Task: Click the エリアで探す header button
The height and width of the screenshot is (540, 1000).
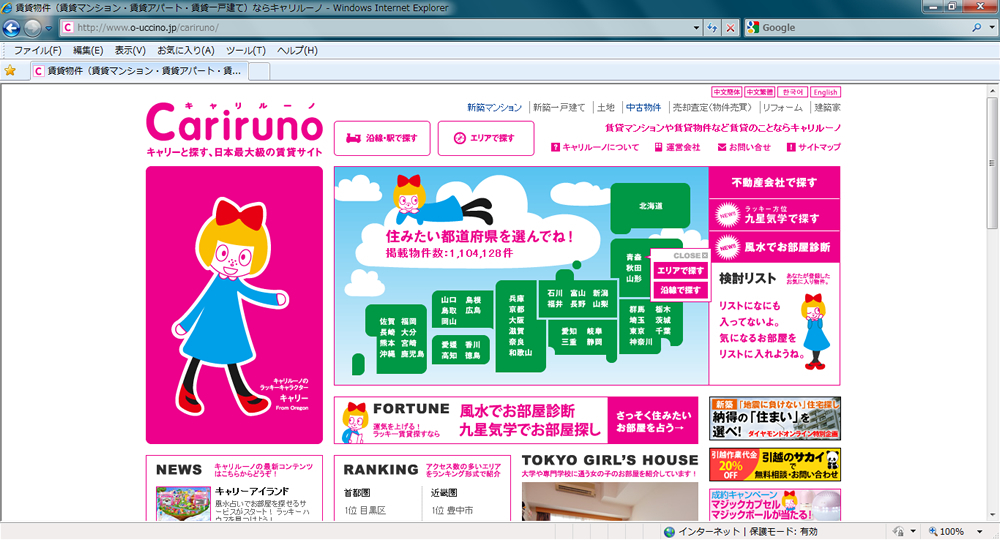Action: coord(486,138)
